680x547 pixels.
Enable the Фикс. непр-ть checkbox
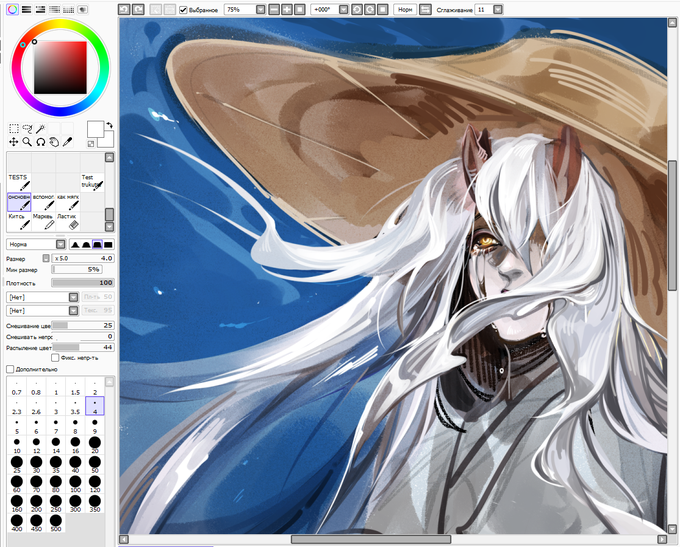click(55, 357)
